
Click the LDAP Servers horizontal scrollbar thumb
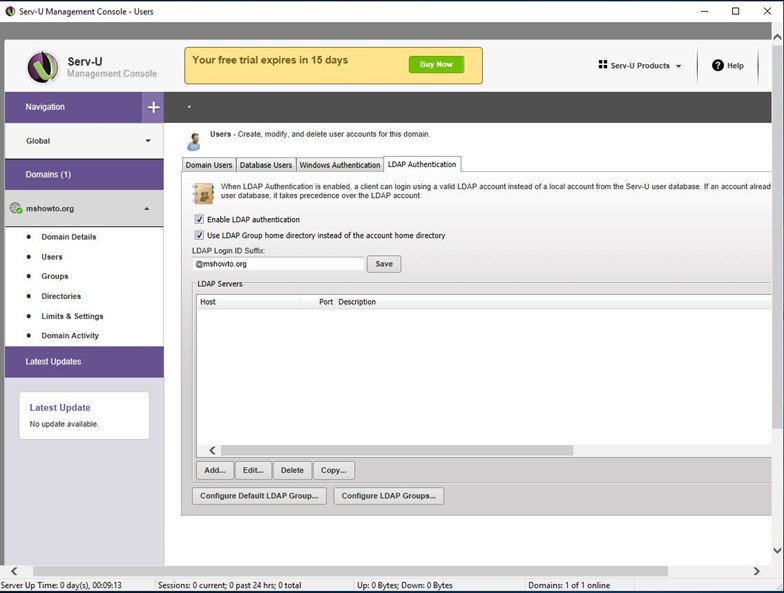click(397, 450)
